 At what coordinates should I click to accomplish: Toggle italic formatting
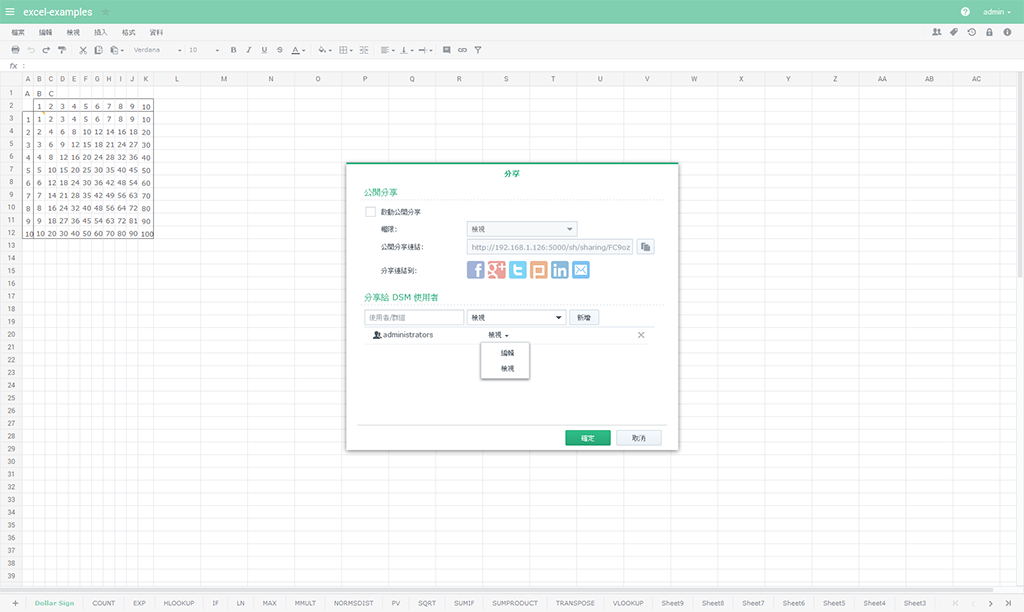[249, 50]
